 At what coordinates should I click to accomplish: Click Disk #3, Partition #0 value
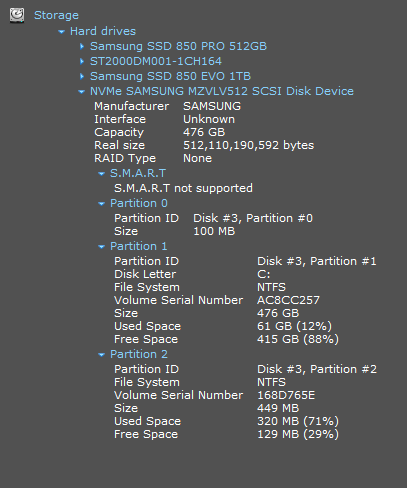coord(253,218)
